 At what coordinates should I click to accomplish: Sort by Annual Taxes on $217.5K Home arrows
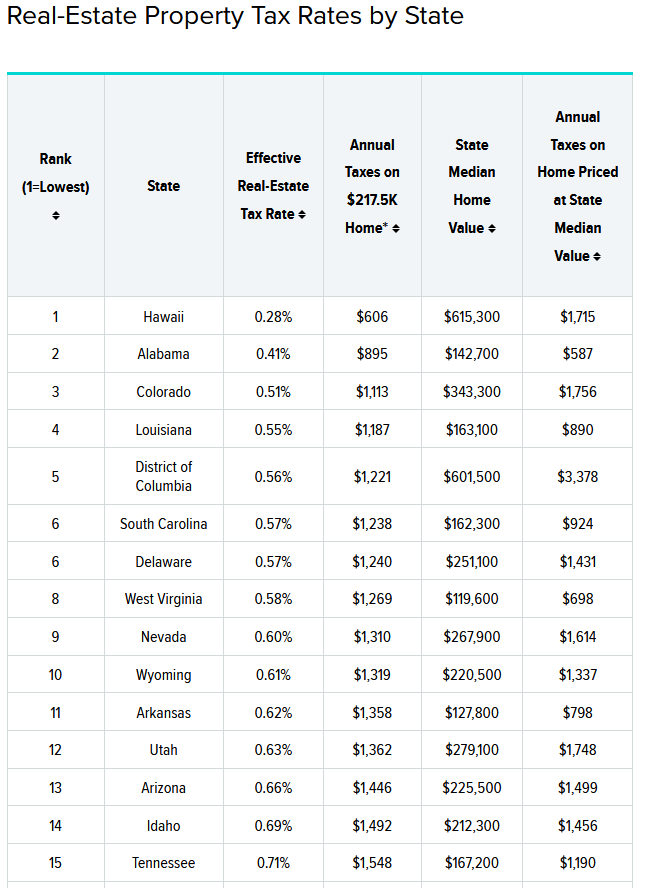pyautogui.click(x=396, y=229)
